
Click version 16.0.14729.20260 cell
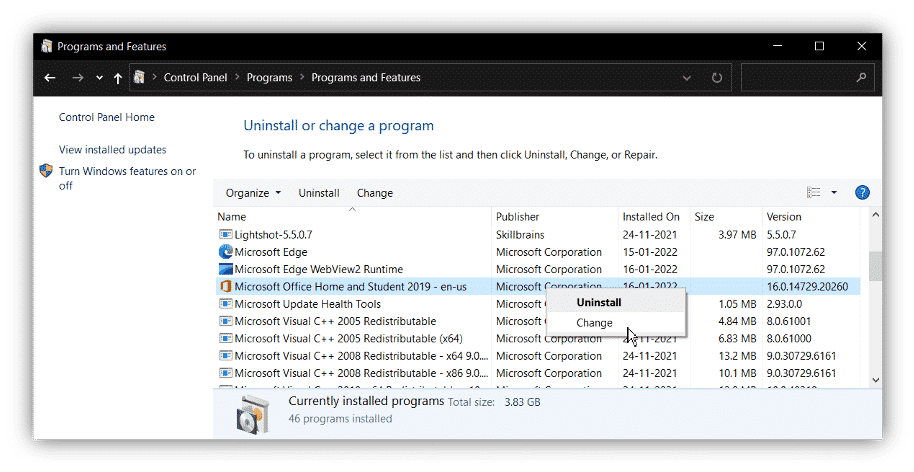[807, 287]
